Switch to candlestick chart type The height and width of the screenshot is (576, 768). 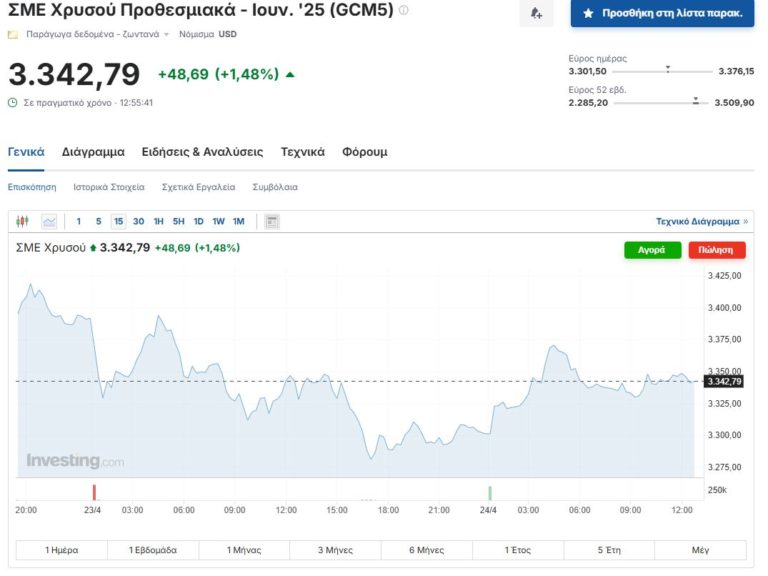pyautogui.click(x=23, y=222)
